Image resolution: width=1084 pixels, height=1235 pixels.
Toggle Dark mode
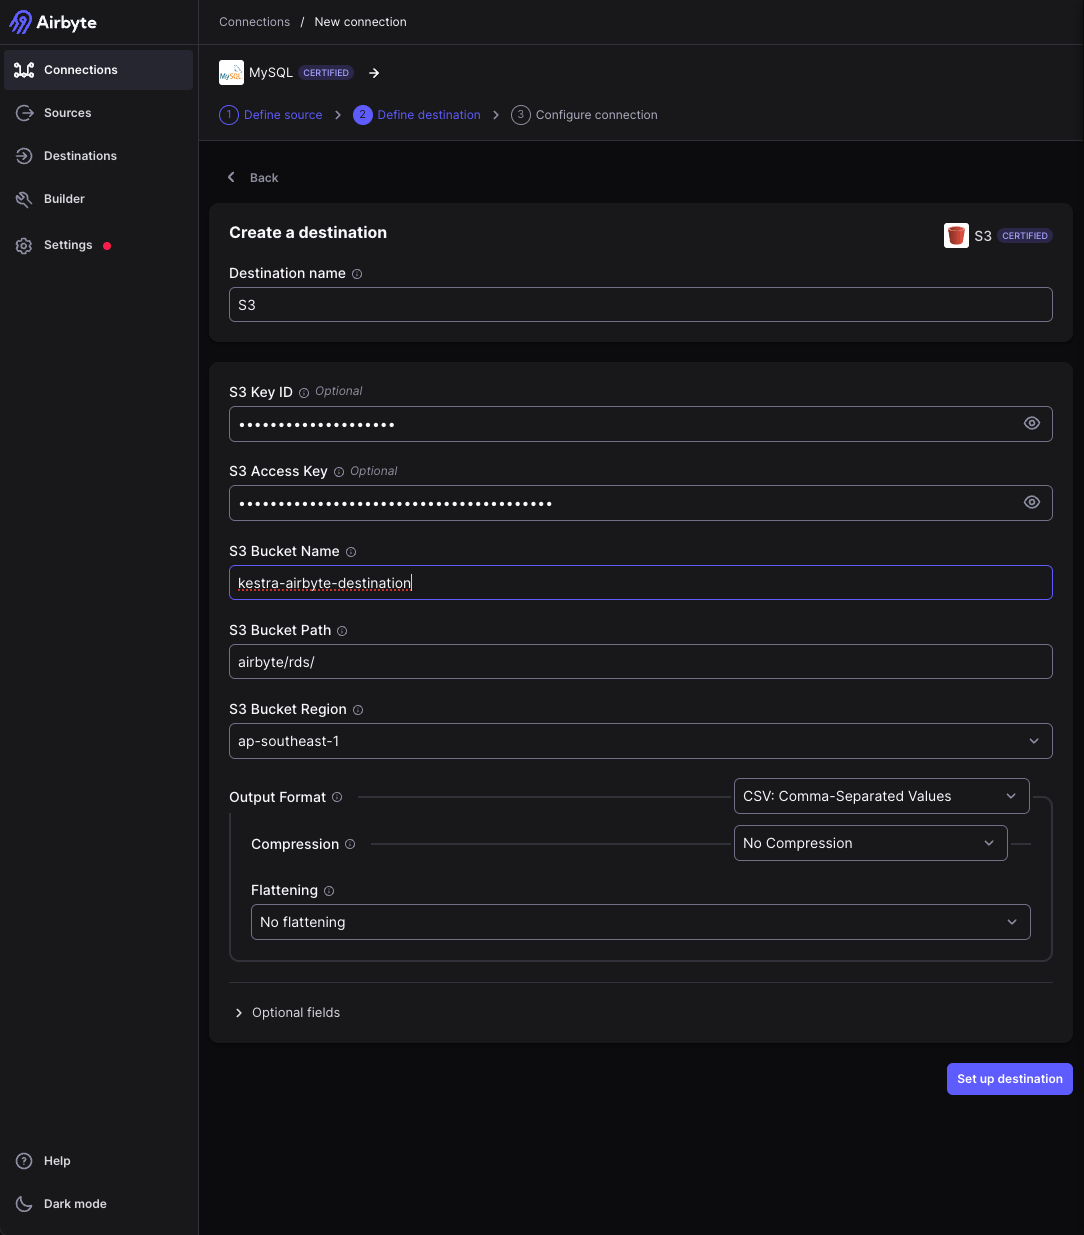74,1203
